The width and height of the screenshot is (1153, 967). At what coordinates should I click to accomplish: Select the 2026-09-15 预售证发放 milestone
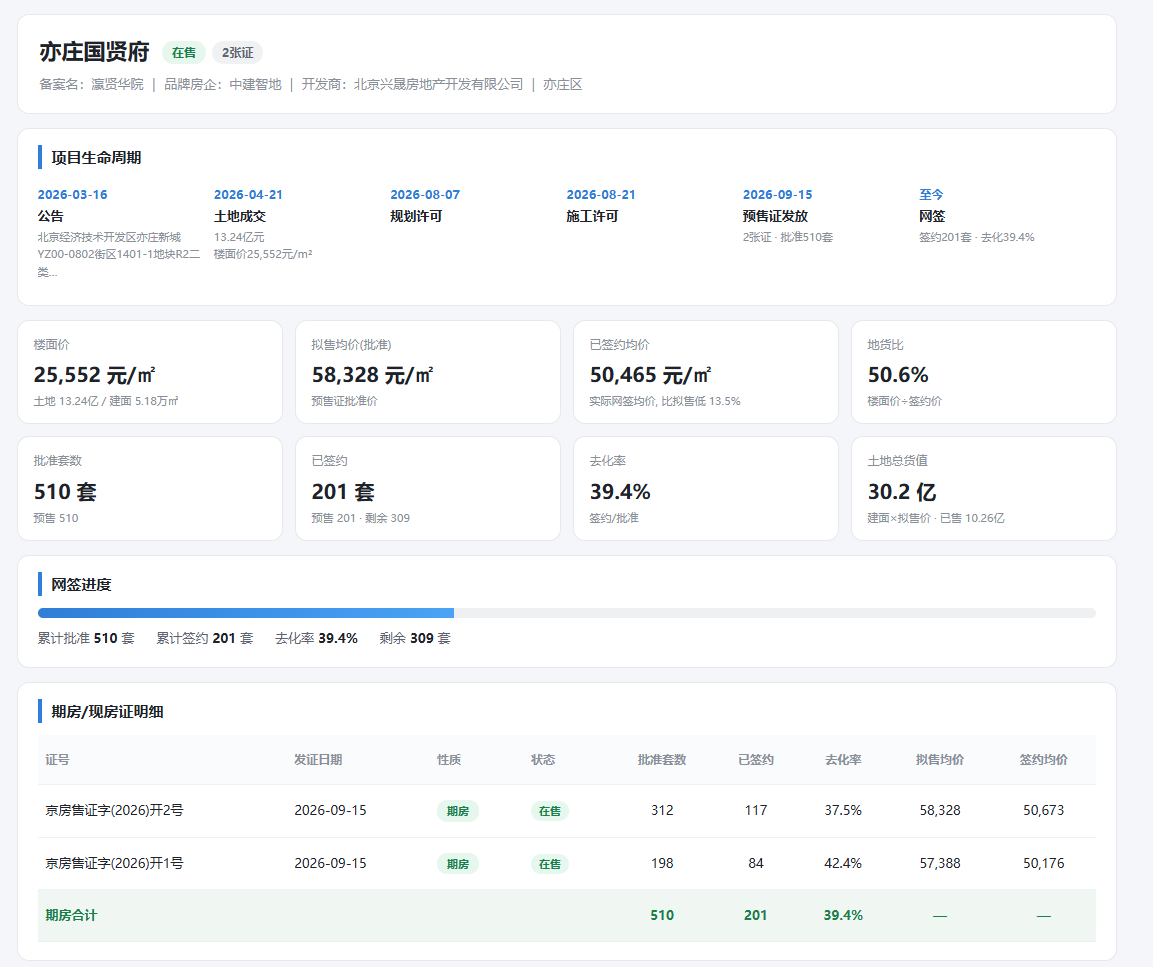(x=824, y=215)
